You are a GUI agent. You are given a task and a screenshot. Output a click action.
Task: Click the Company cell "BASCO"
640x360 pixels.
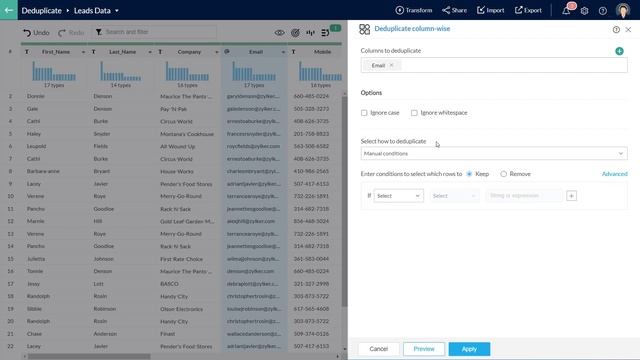169,284
